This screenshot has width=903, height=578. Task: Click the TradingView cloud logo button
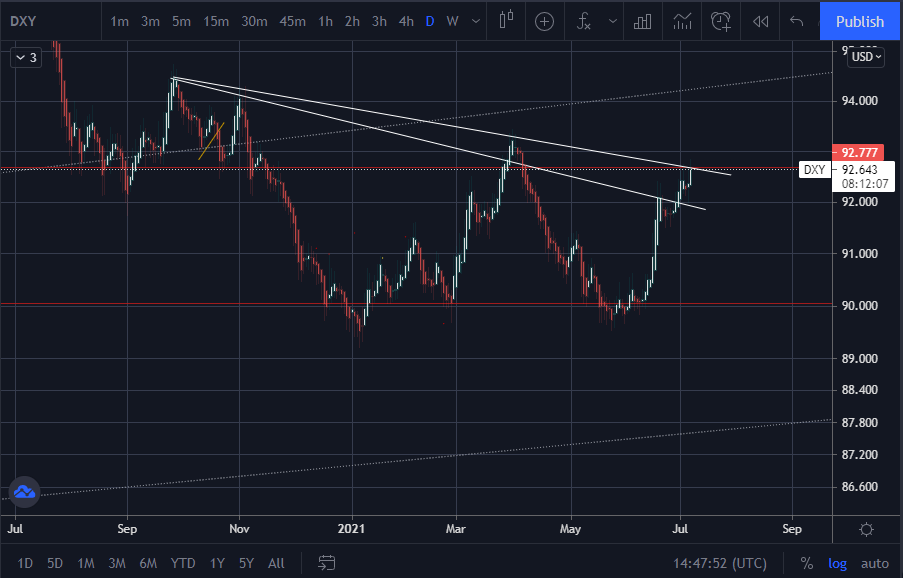[24, 492]
